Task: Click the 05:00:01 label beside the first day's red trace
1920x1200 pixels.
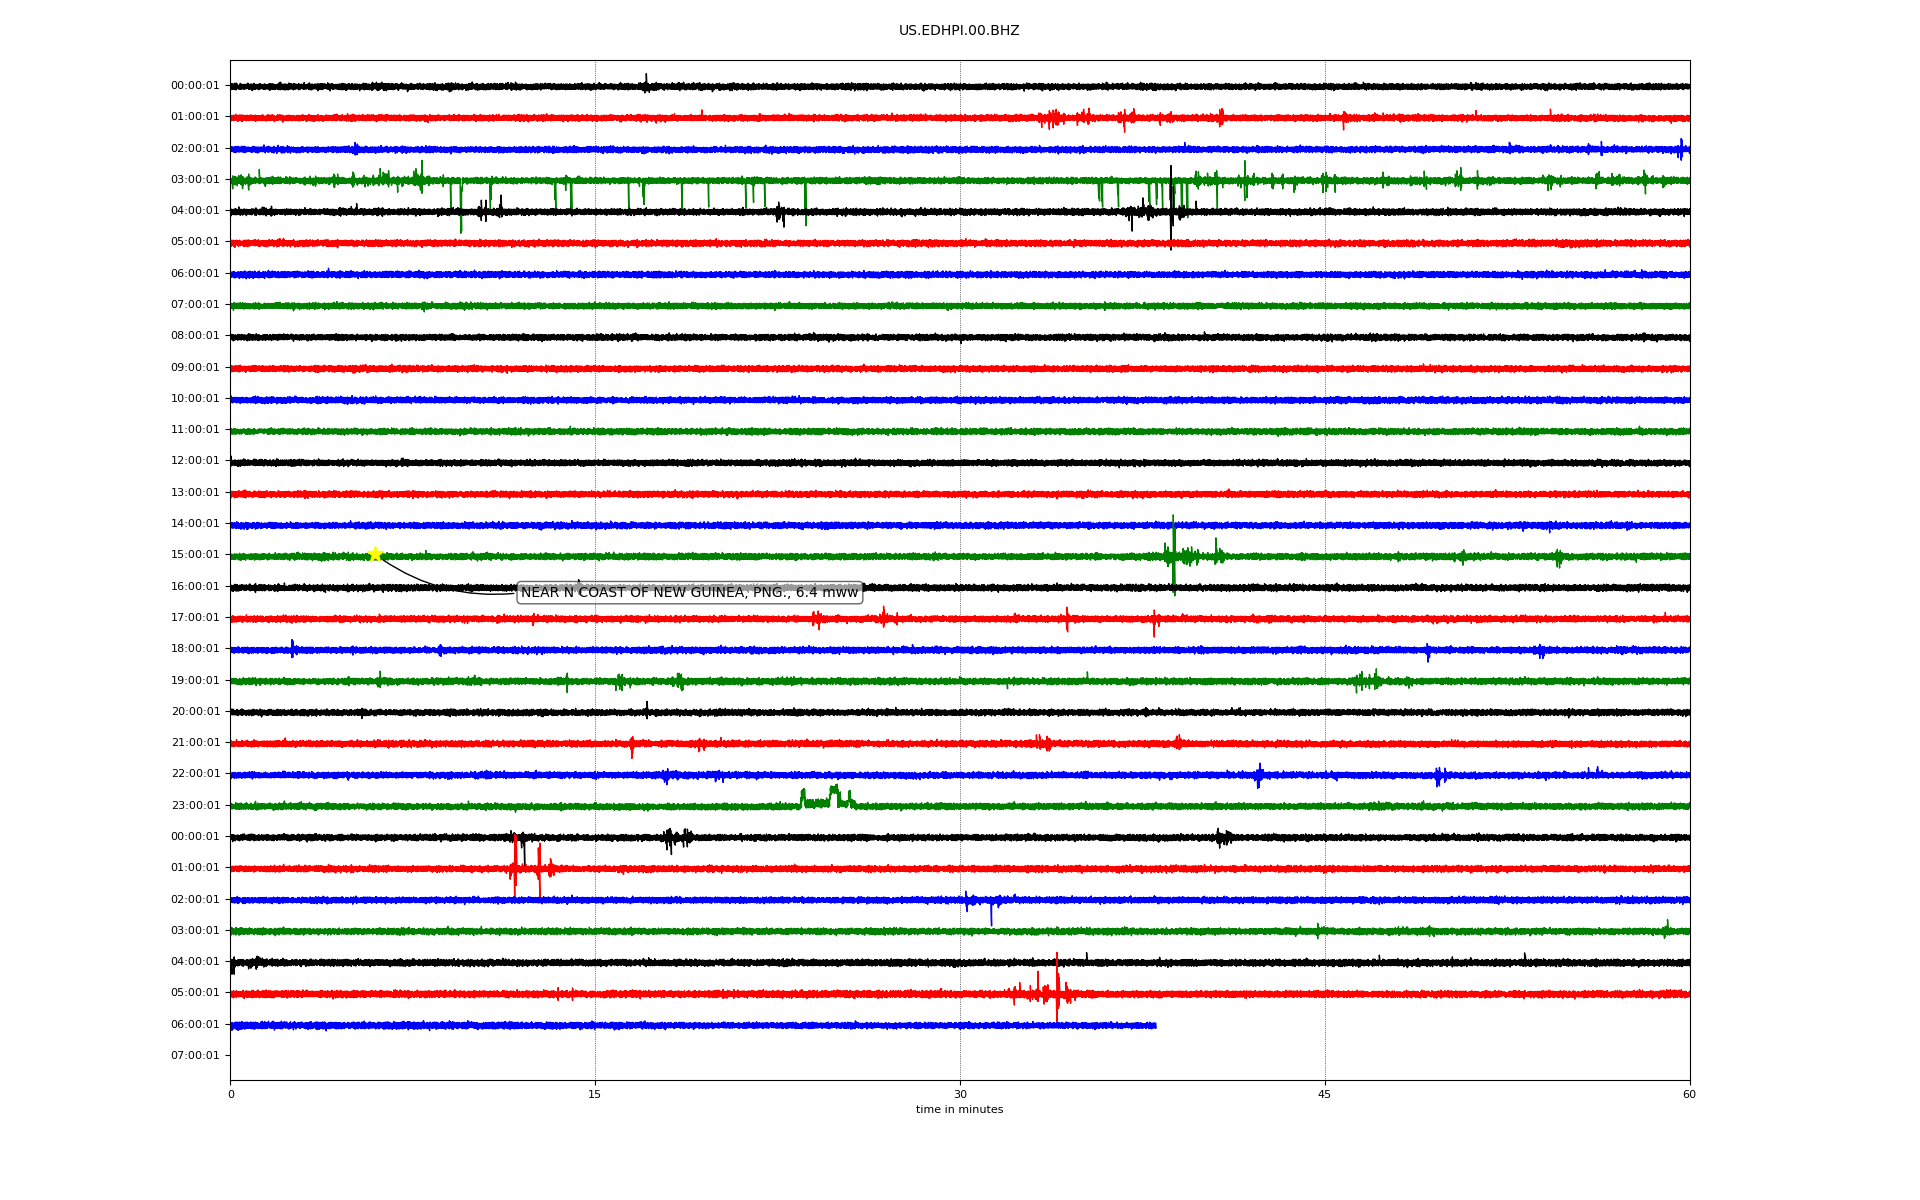Action: 195,242
